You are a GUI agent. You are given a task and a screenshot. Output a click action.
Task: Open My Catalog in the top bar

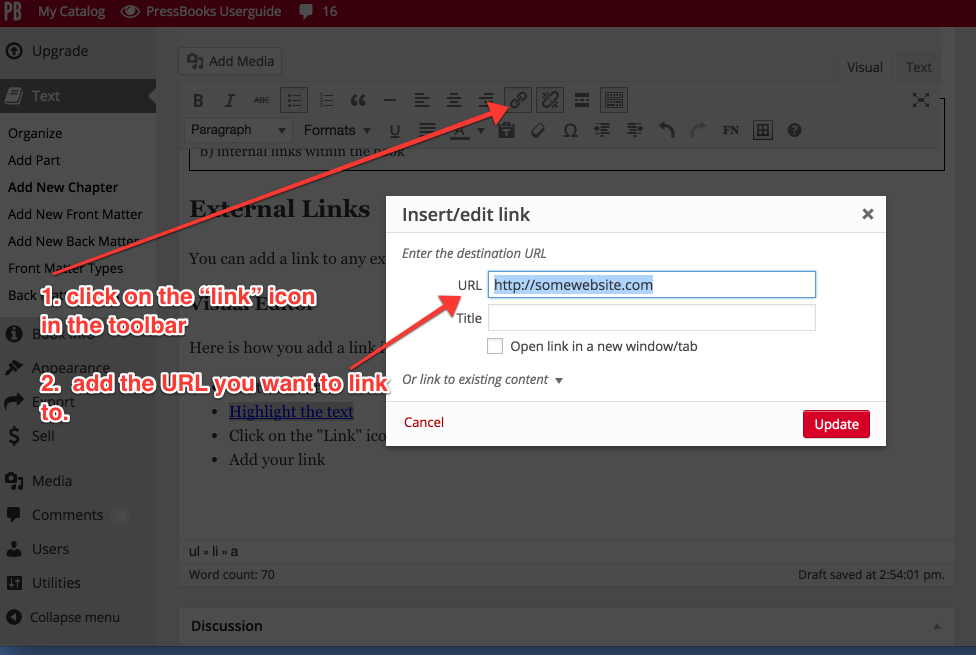point(72,11)
